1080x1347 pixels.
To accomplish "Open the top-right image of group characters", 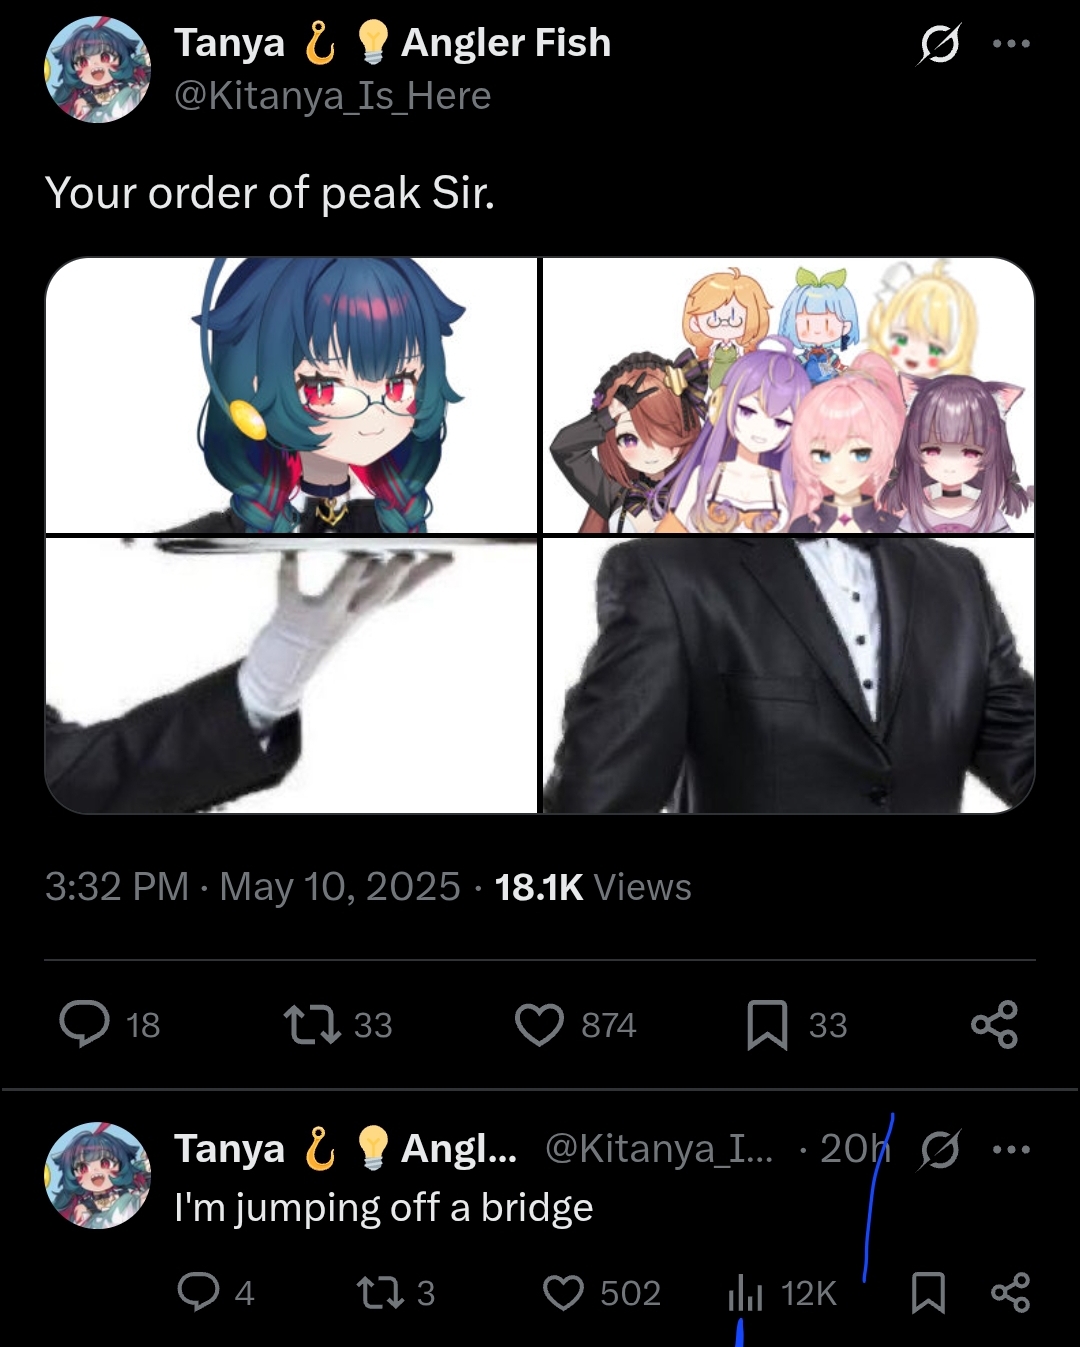I will click(x=788, y=395).
